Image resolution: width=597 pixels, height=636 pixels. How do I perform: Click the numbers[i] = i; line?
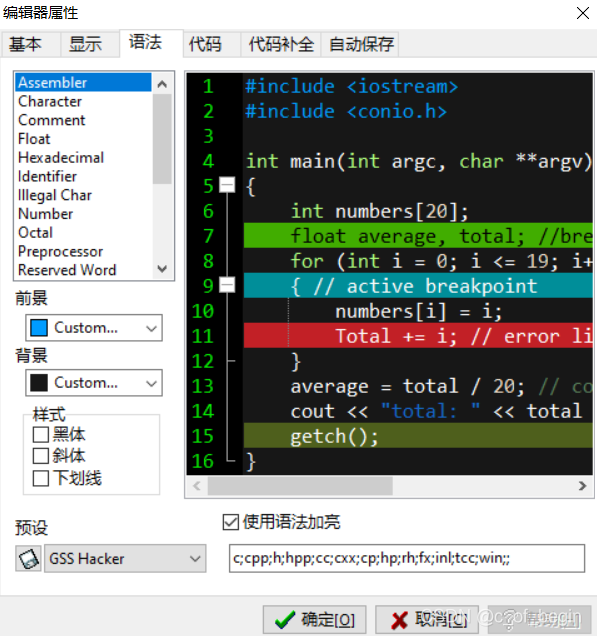418,312
